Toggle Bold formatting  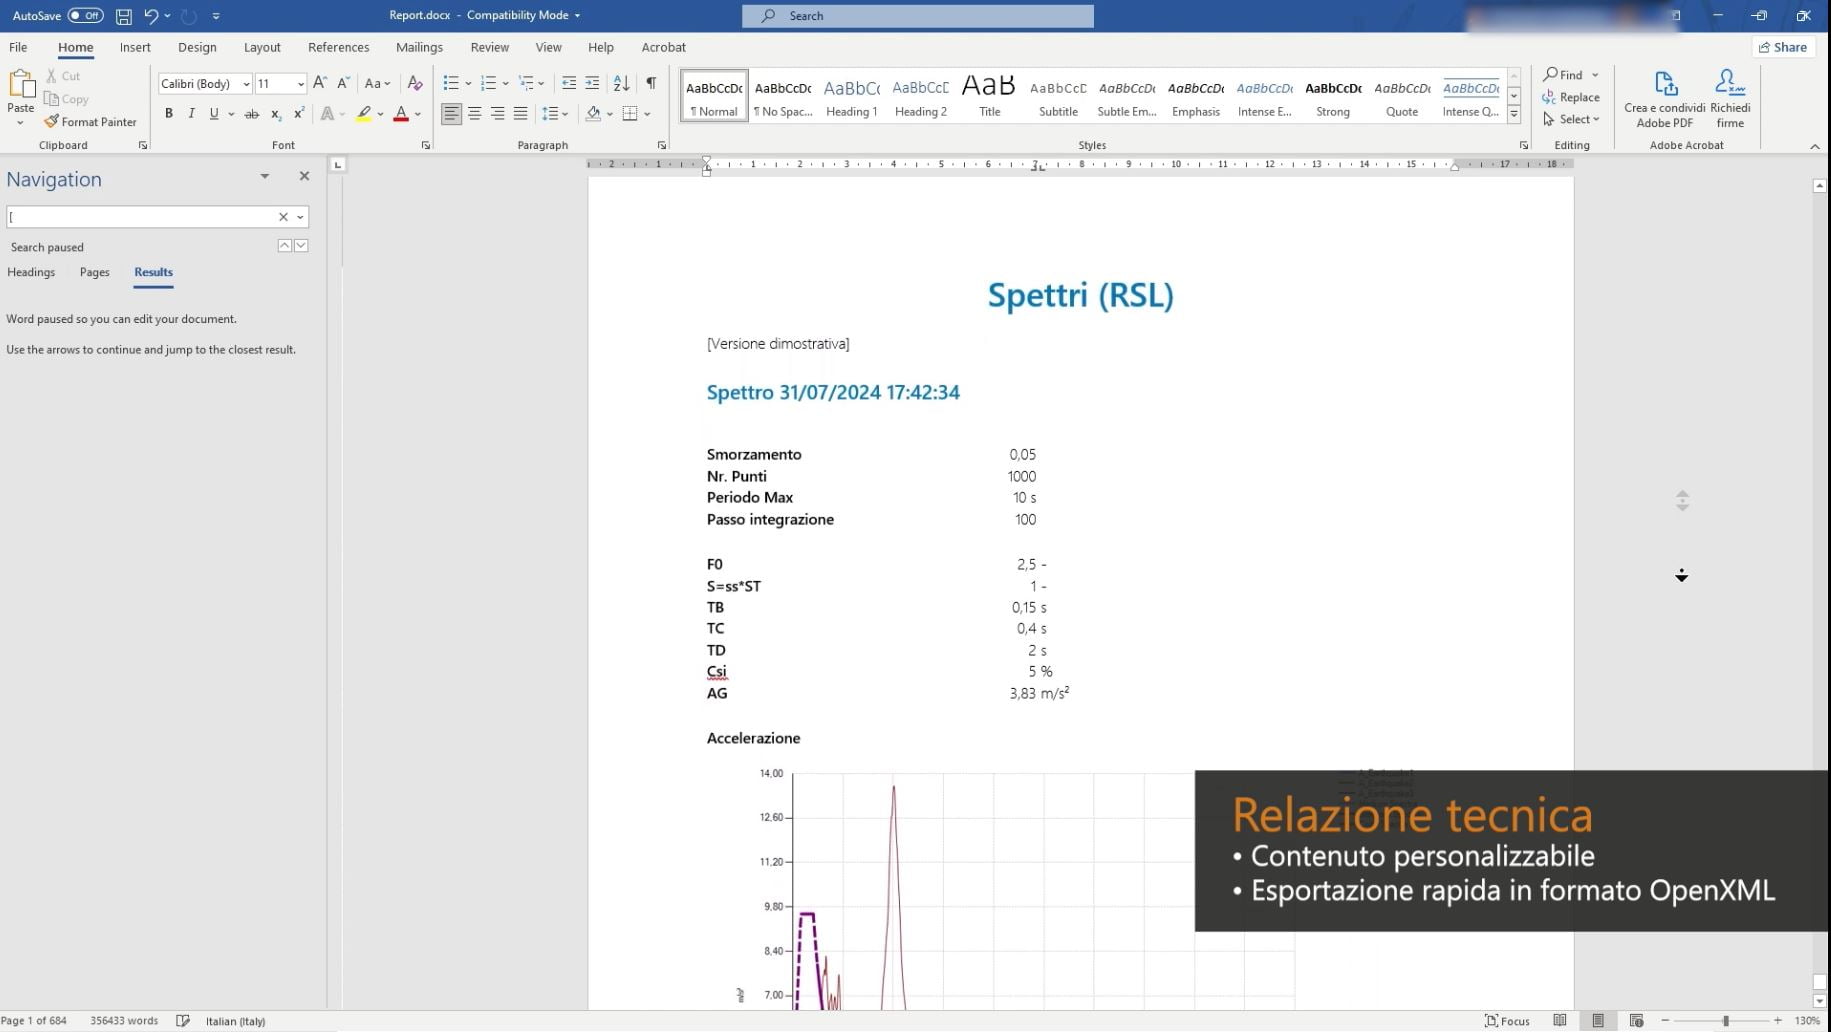tap(169, 114)
